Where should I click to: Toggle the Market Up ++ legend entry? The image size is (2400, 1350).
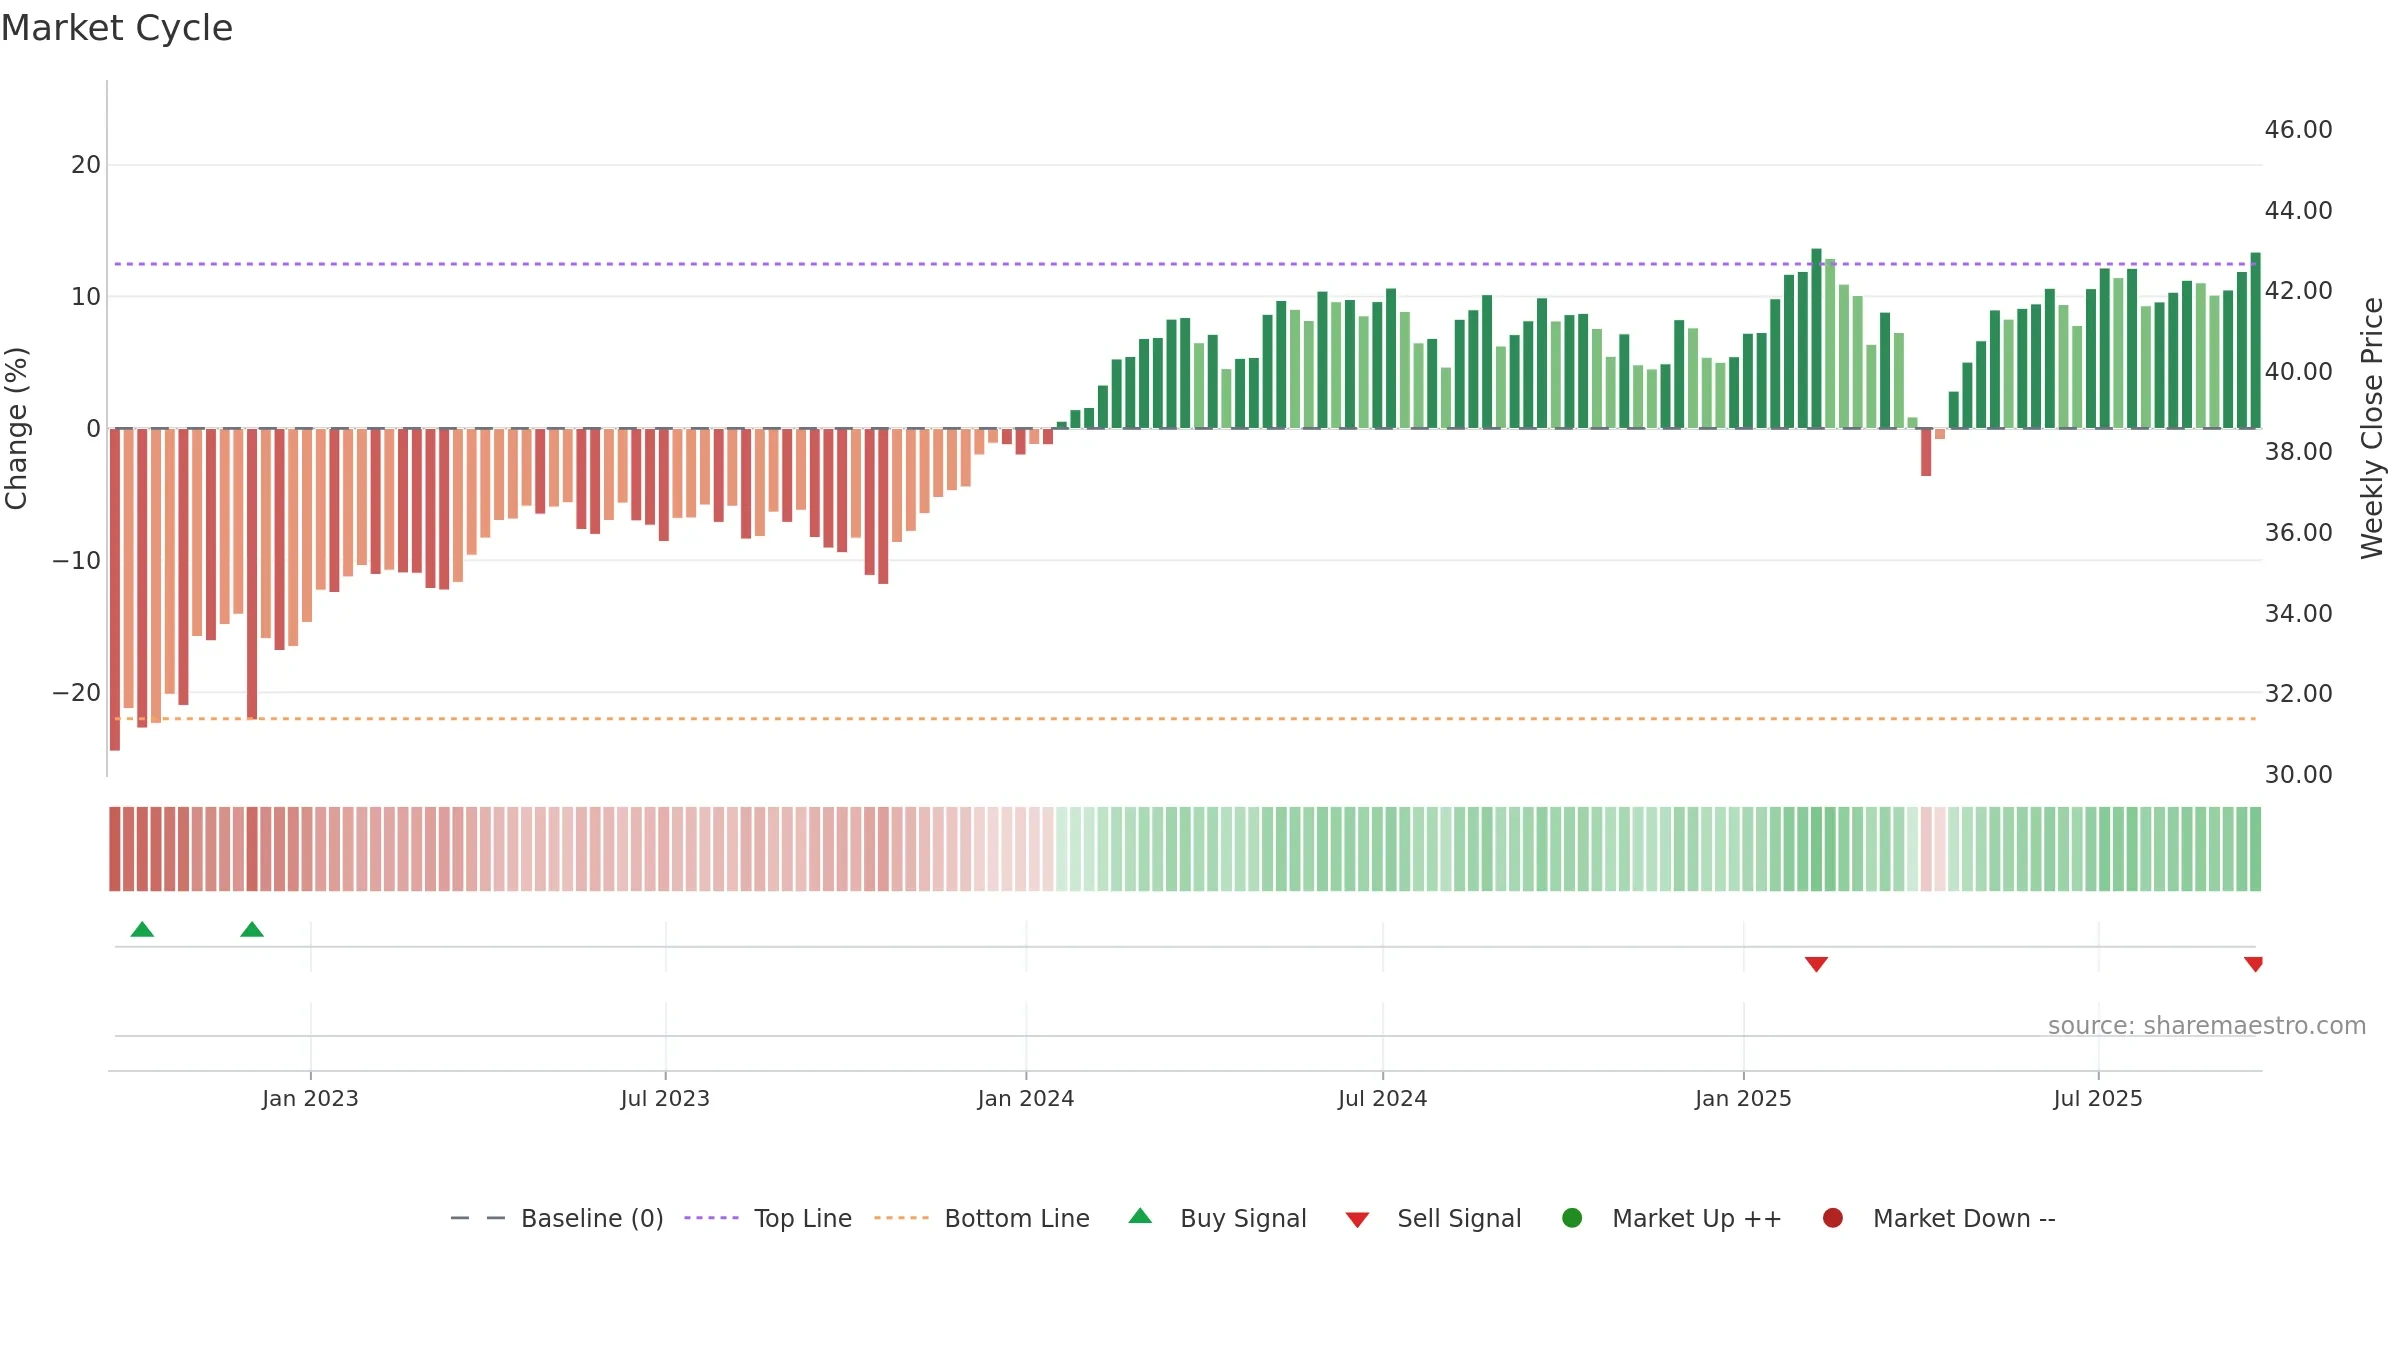pos(1672,1218)
